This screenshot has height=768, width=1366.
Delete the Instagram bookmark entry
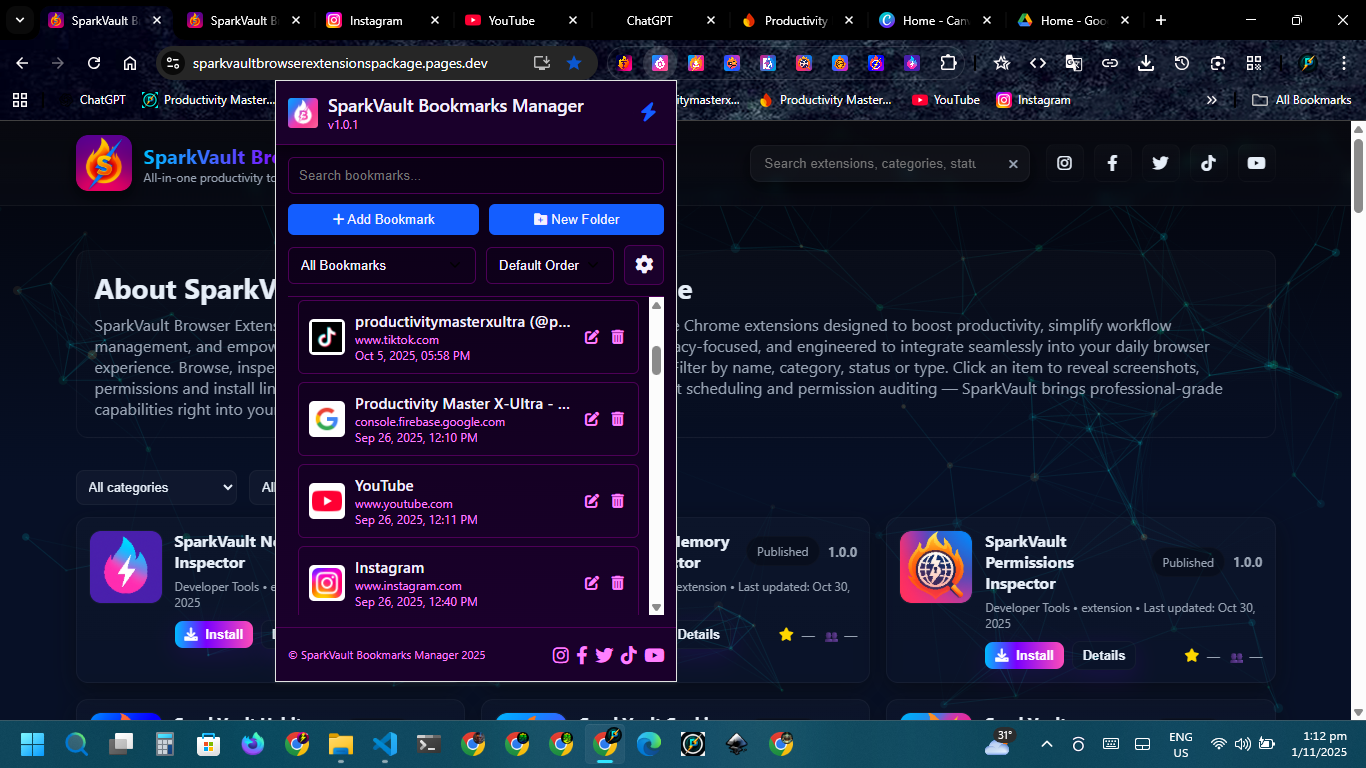click(x=617, y=583)
